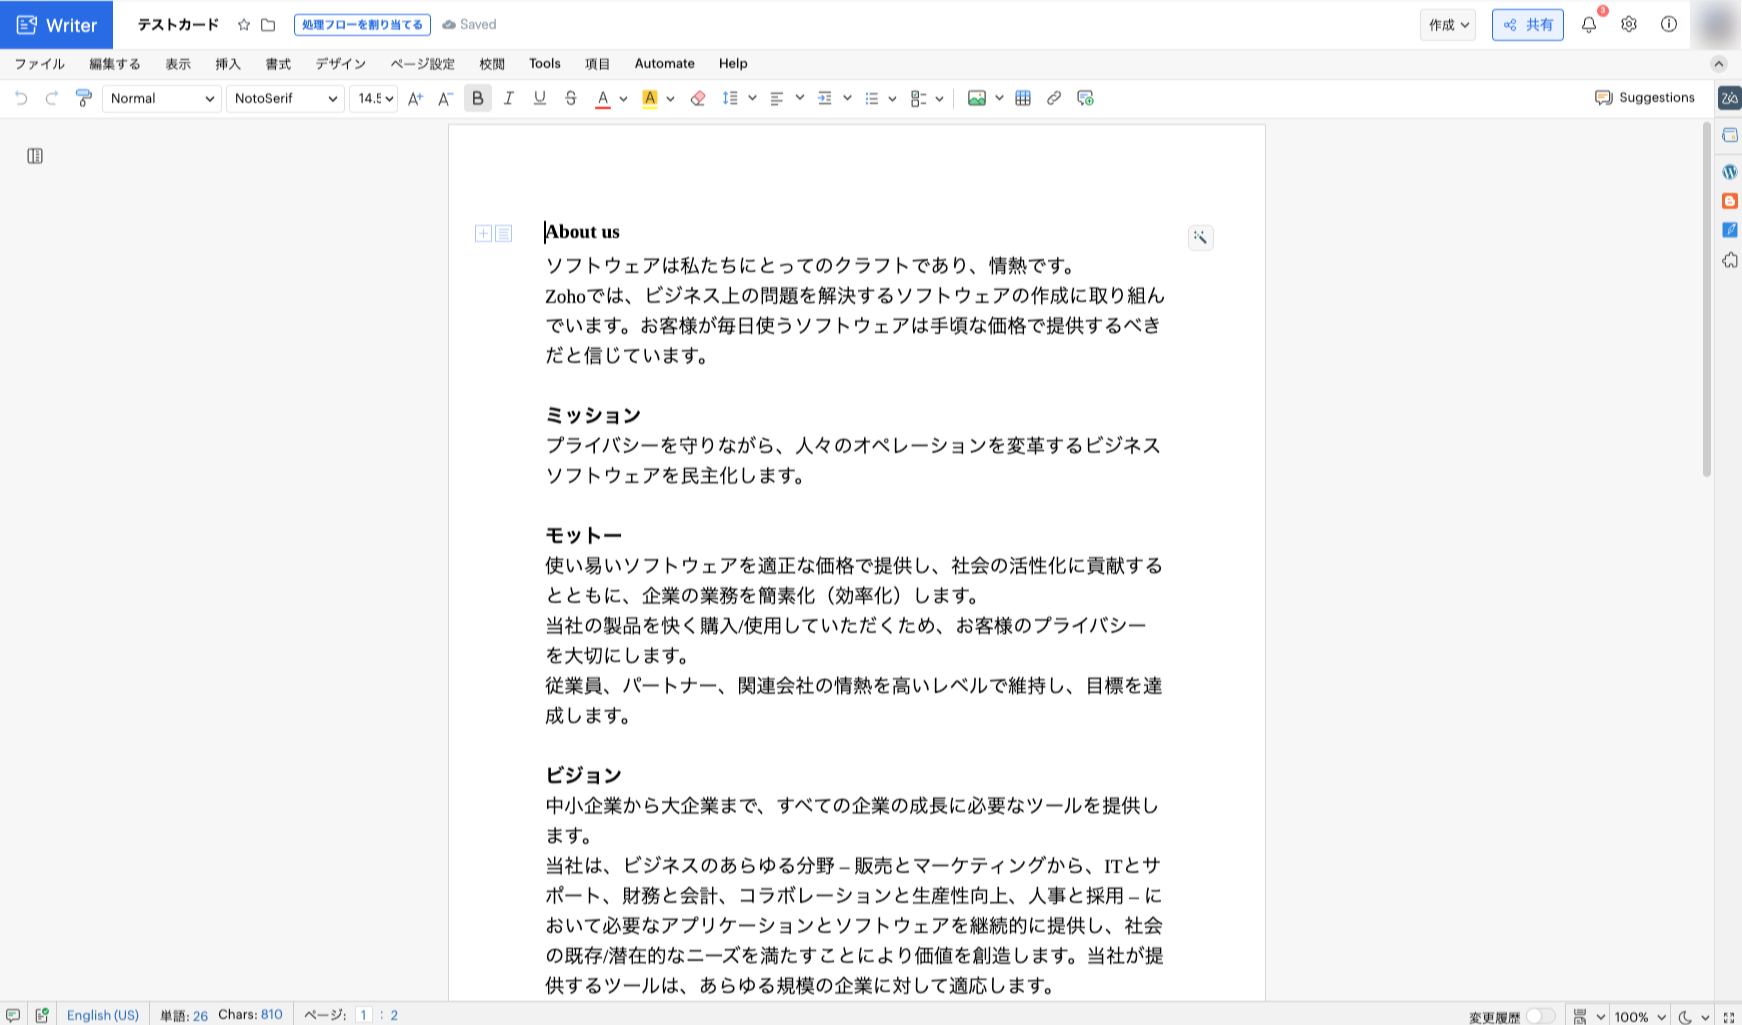This screenshot has width=1742, height=1025.
Task: Toggle the 変更履歴 track changes switch
Action: [x=1540, y=1016]
